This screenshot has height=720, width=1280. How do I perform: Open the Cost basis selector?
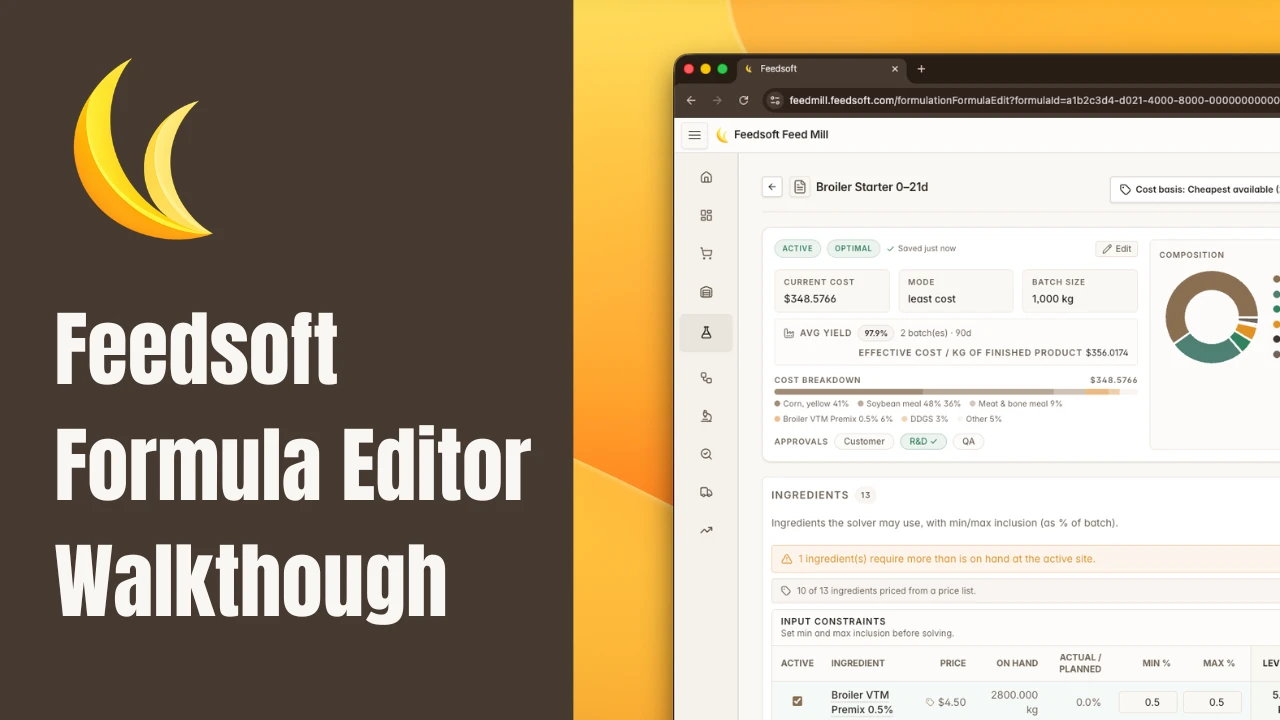click(1195, 189)
